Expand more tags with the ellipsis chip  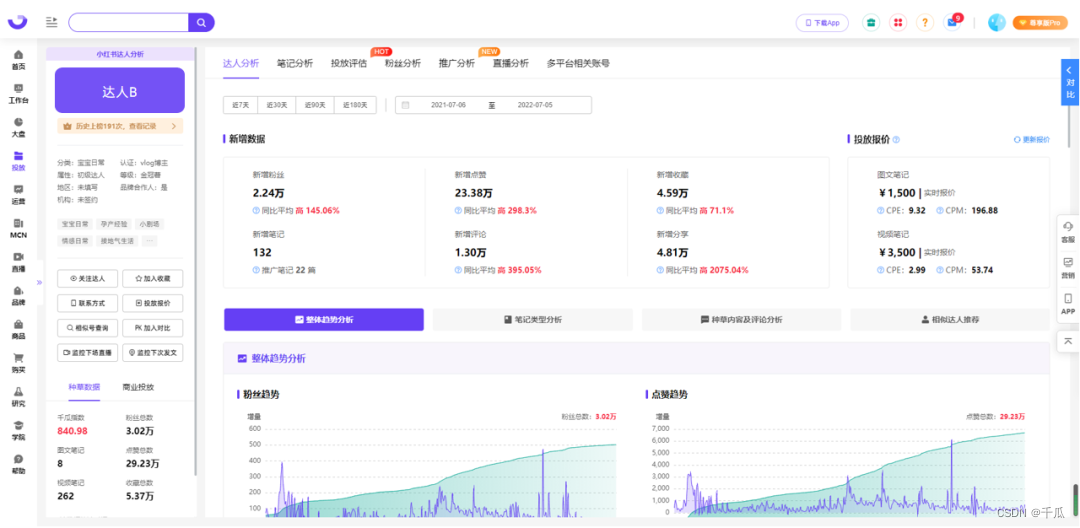point(149,241)
